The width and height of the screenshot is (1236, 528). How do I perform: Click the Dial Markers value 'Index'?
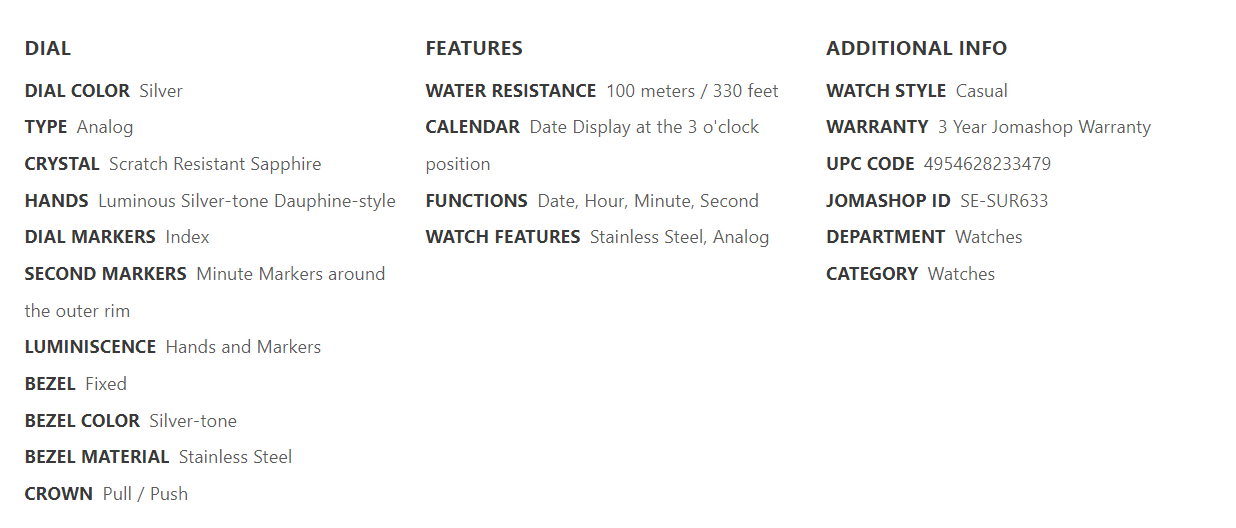point(187,237)
